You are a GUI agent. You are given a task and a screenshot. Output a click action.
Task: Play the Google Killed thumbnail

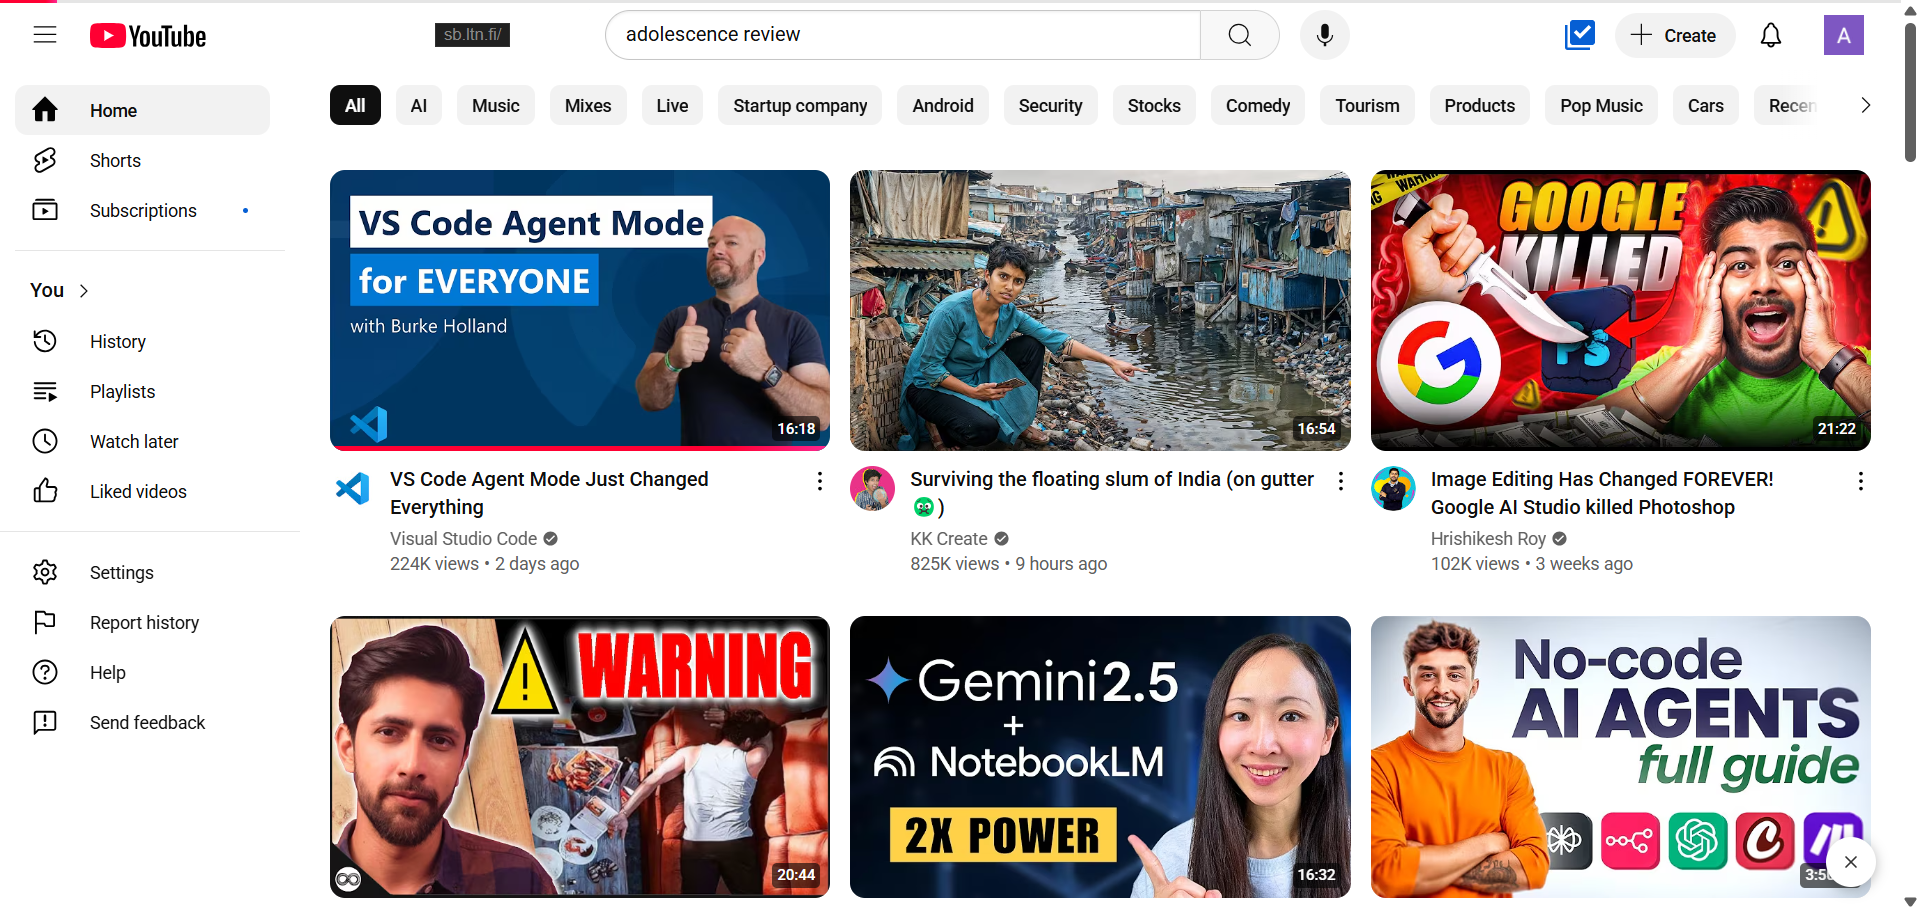[x=1621, y=310]
